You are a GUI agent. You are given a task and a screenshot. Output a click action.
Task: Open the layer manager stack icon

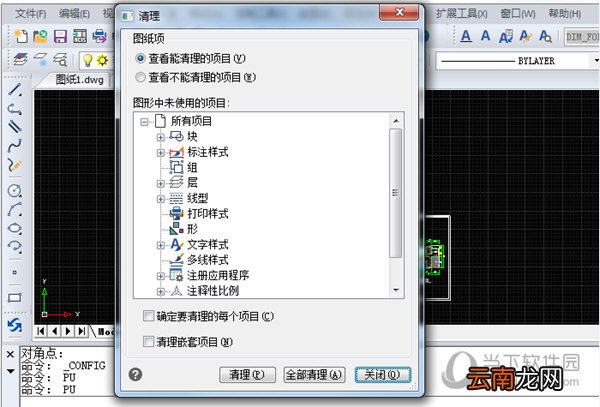click(20, 60)
